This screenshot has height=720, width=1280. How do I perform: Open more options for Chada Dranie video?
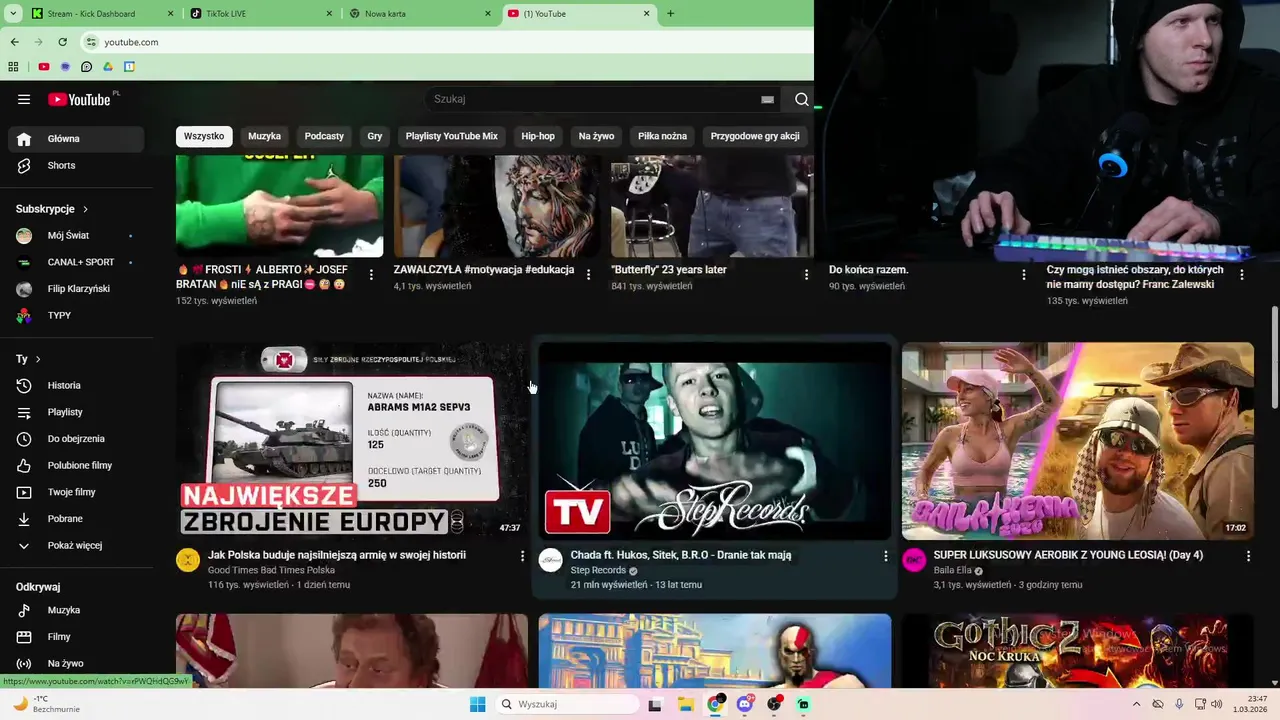coord(885,556)
